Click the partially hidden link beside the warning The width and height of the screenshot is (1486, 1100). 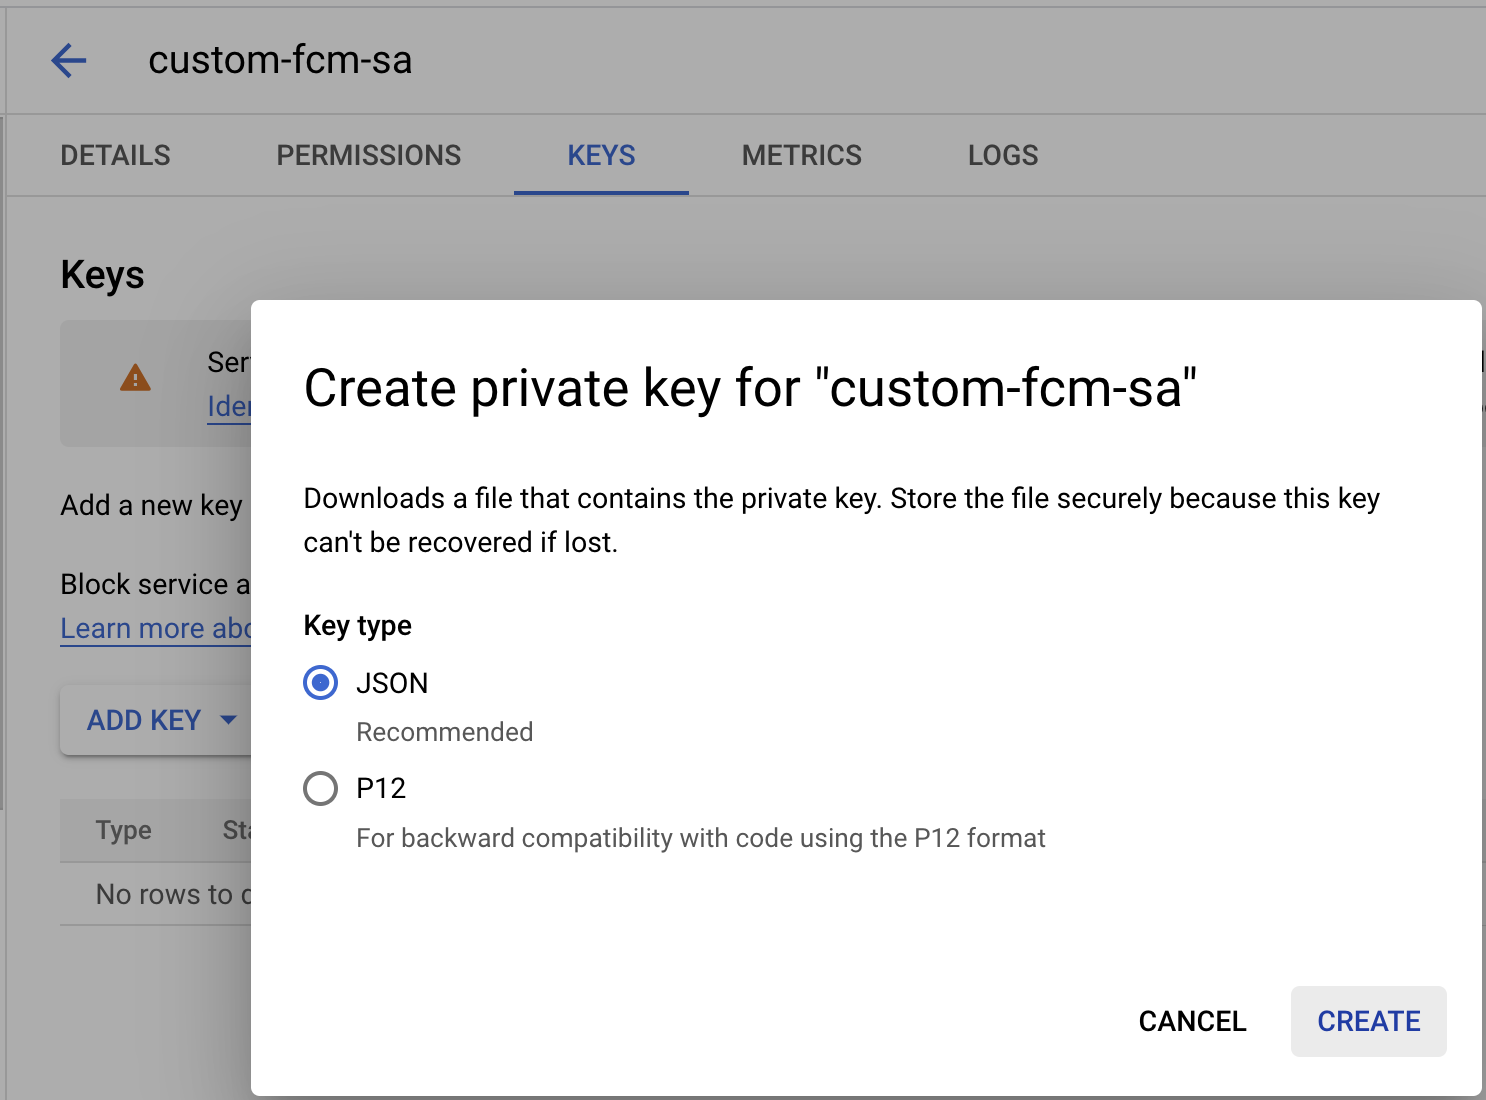point(229,407)
